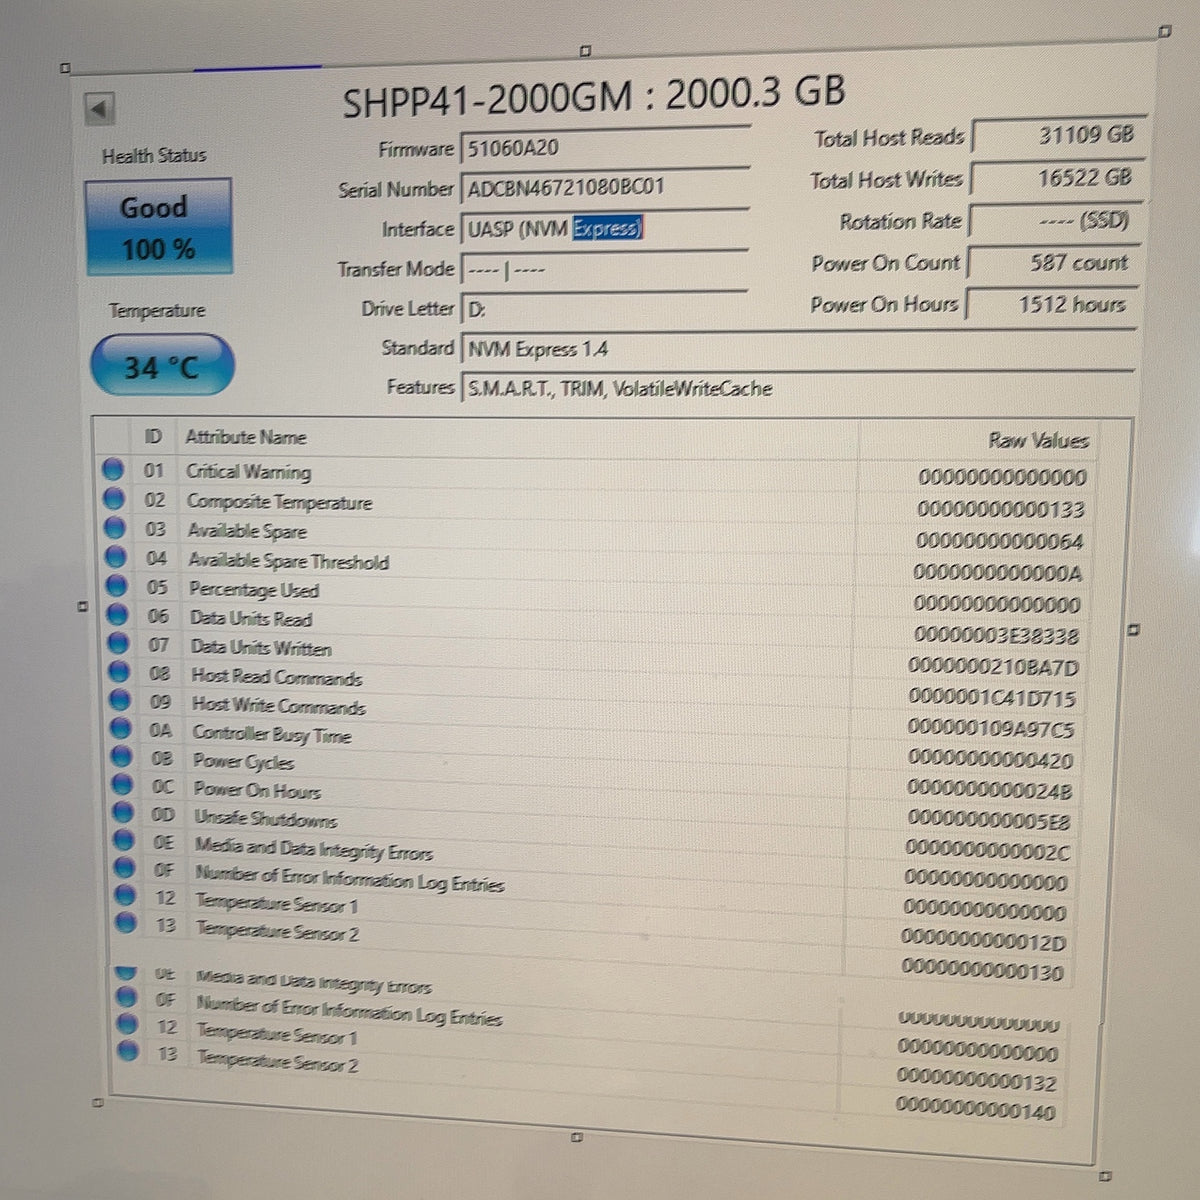Click the raw value 00000003E38338
The image size is (1200, 1200).
tap(997, 636)
